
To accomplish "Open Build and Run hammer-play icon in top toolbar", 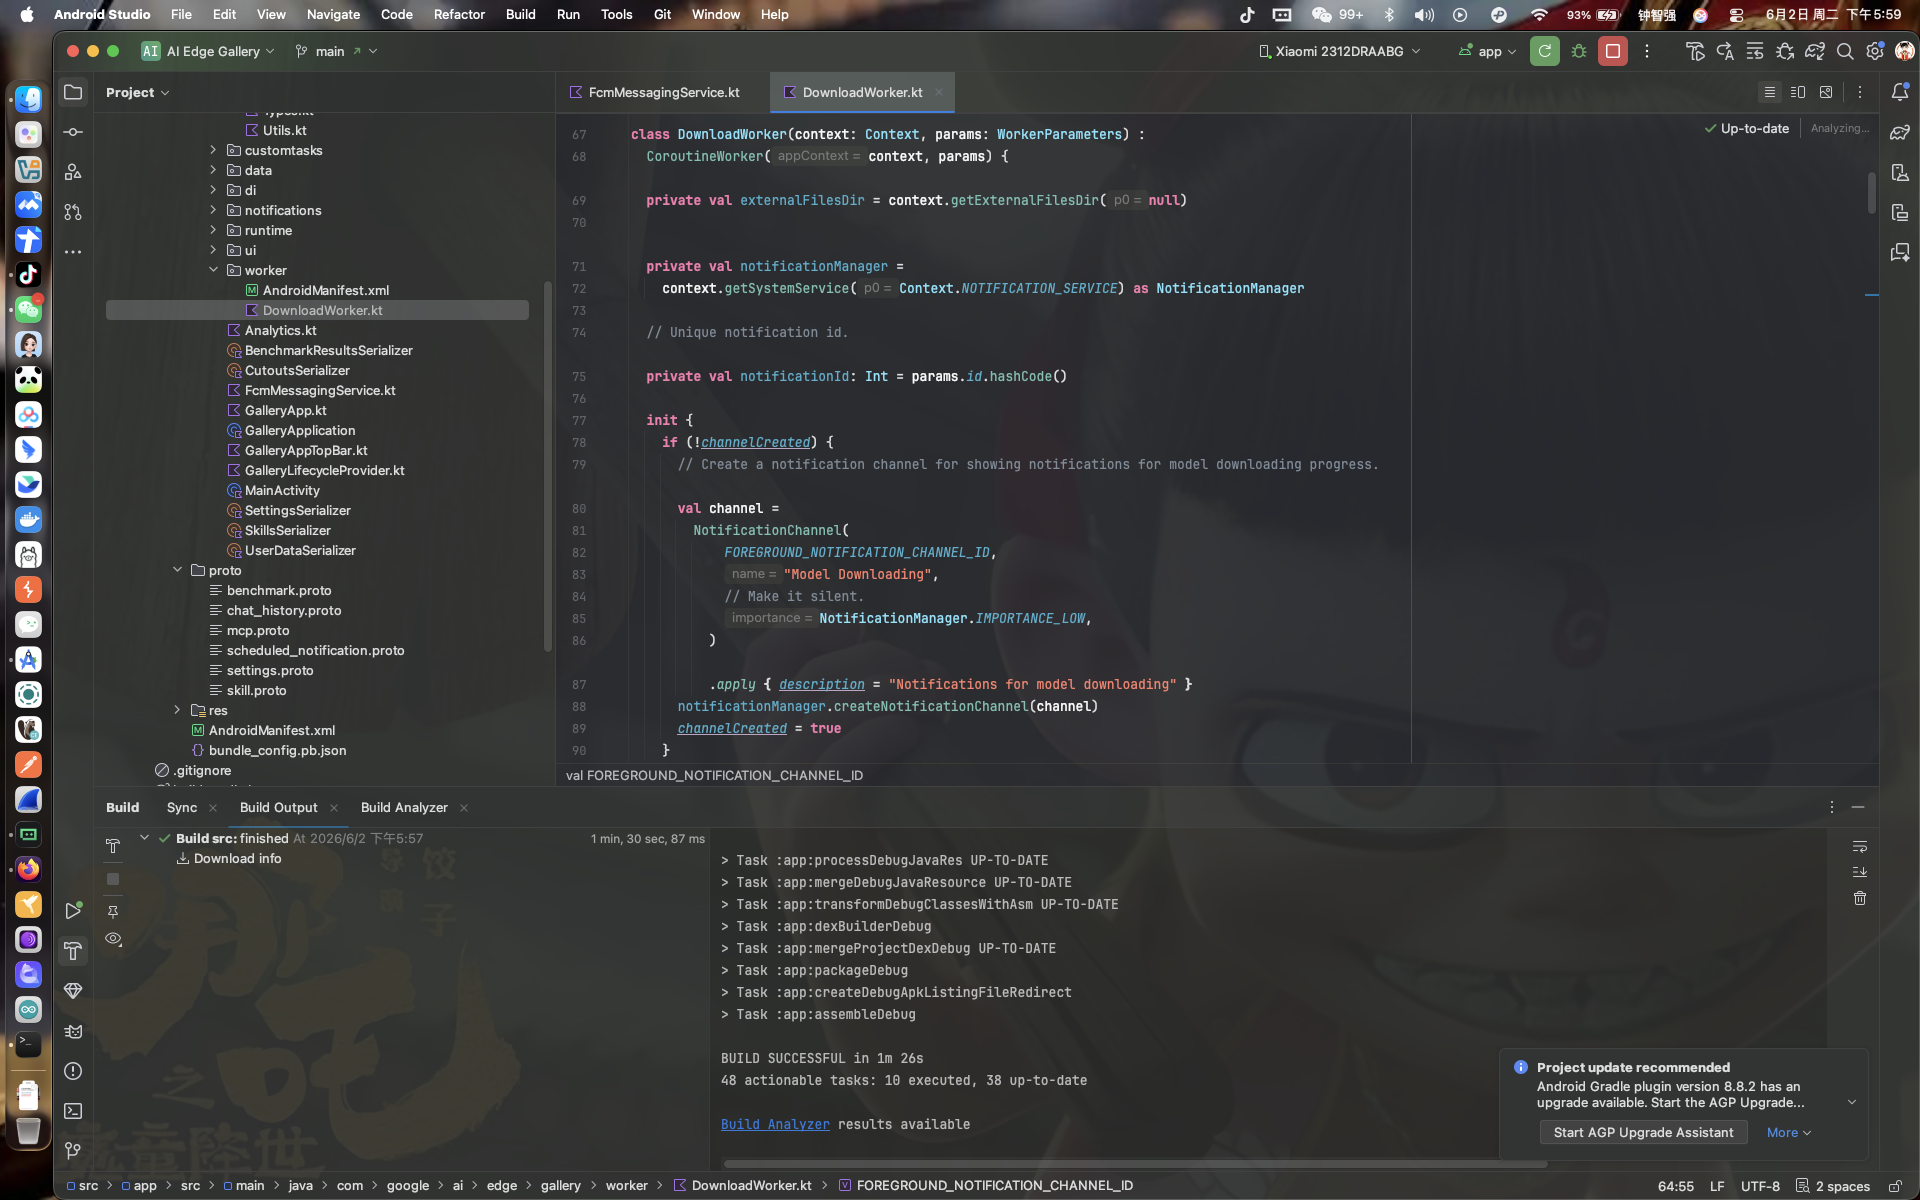I will pyautogui.click(x=1695, y=51).
